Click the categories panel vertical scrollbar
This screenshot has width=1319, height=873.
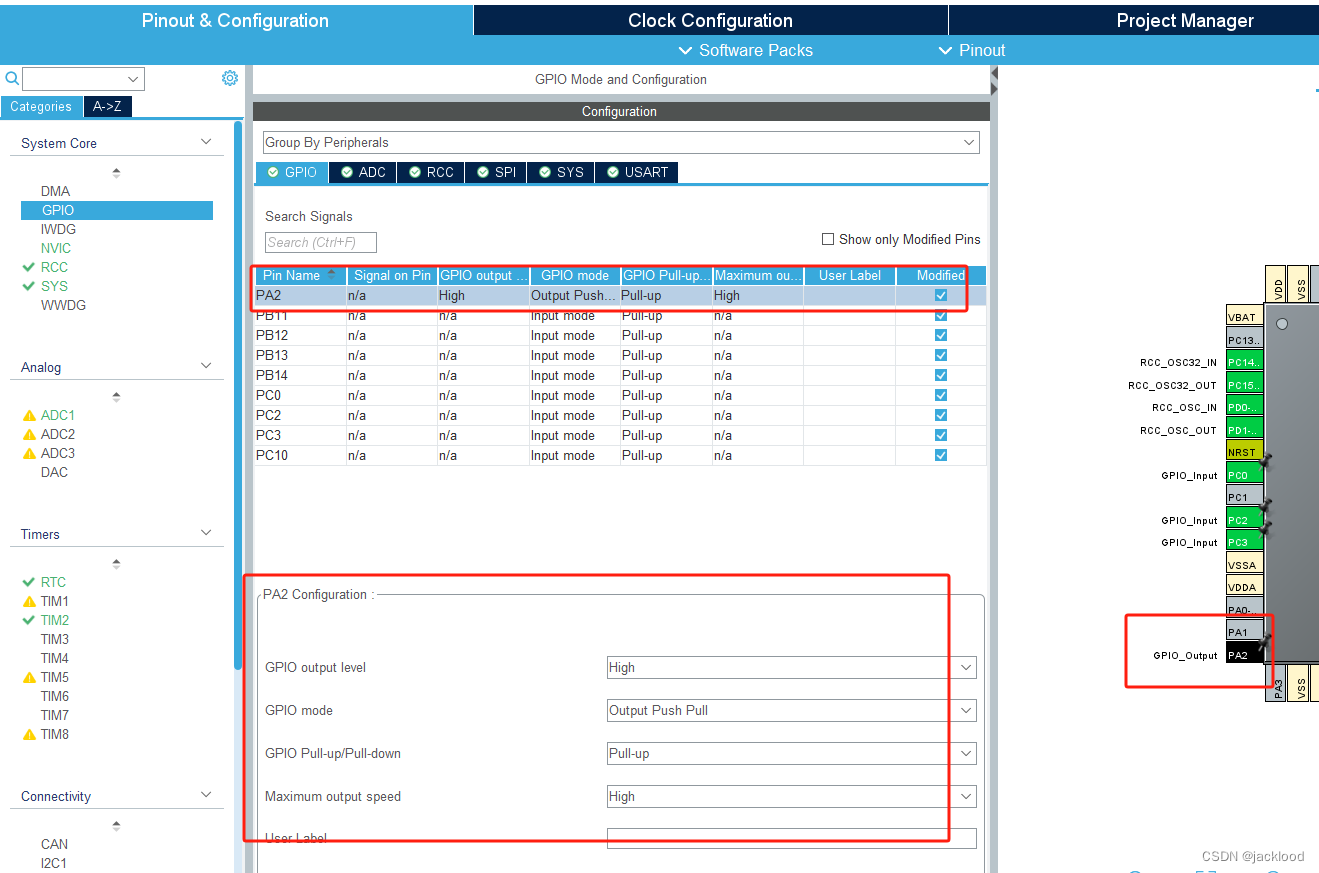(x=238, y=395)
